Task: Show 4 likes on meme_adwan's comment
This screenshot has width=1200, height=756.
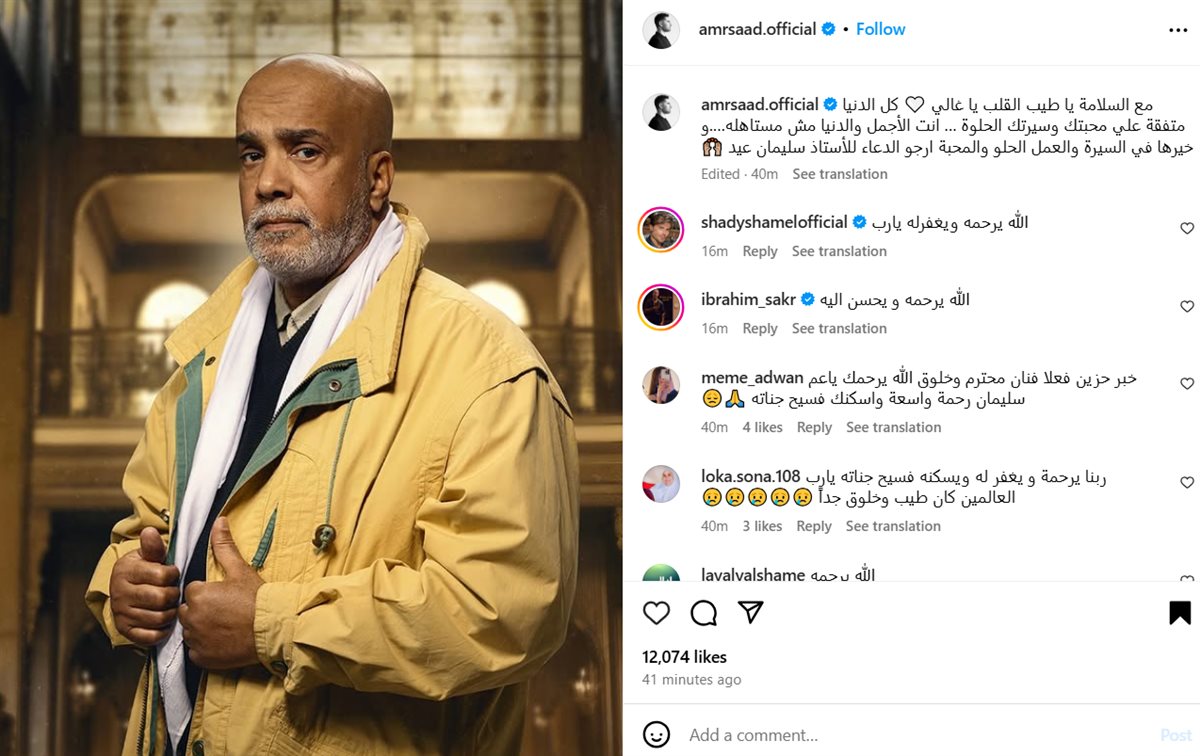Action: (762, 427)
